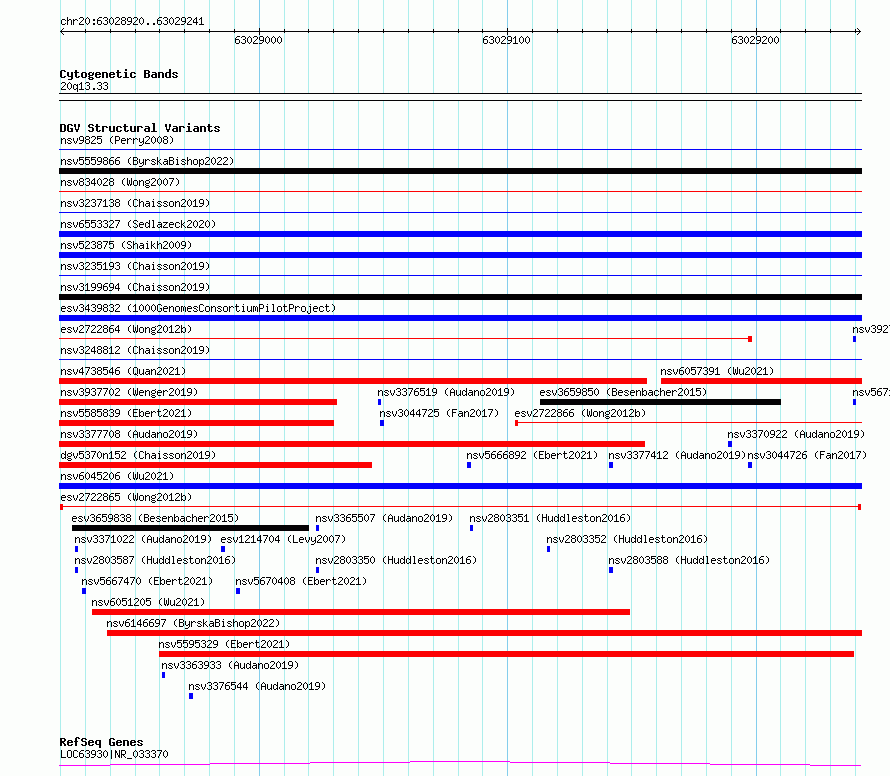Click the nsv9825 (Perry2008) variant label
Image resolution: width=890 pixels, height=776 pixels.
[x=117, y=140]
